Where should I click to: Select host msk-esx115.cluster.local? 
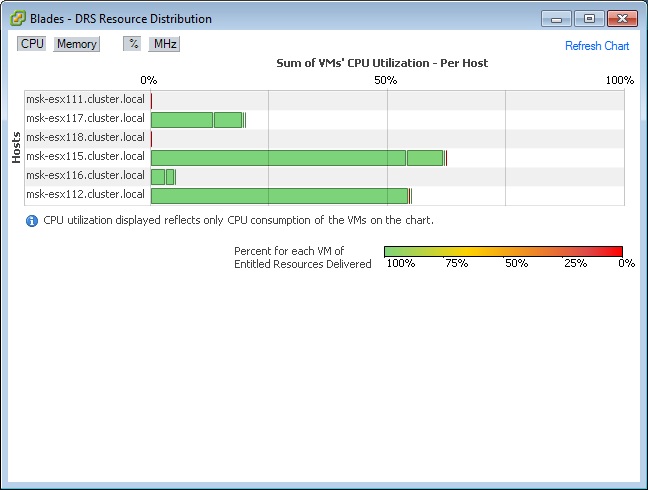(85, 156)
